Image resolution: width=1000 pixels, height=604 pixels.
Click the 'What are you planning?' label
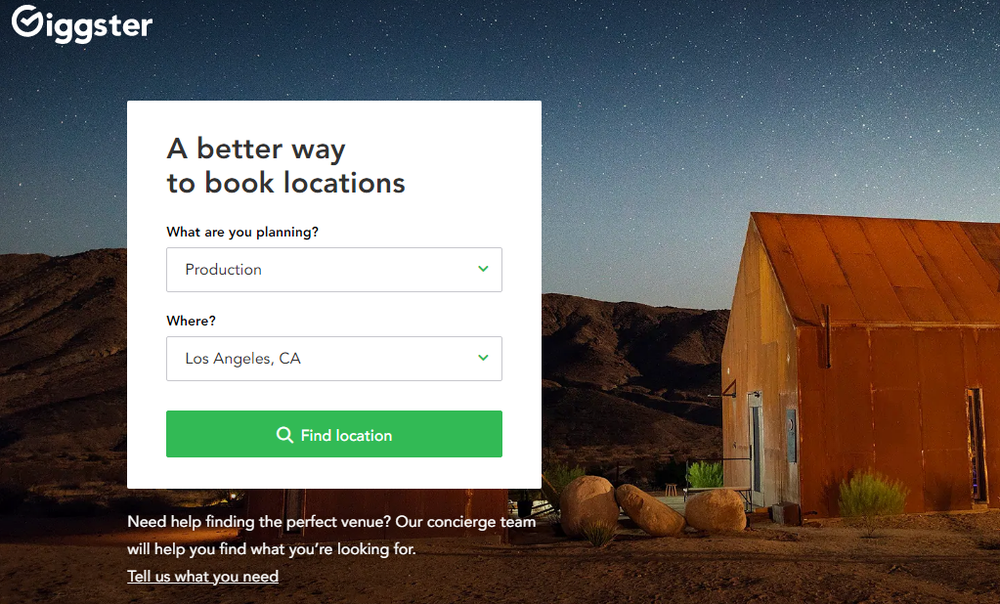coord(242,232)
